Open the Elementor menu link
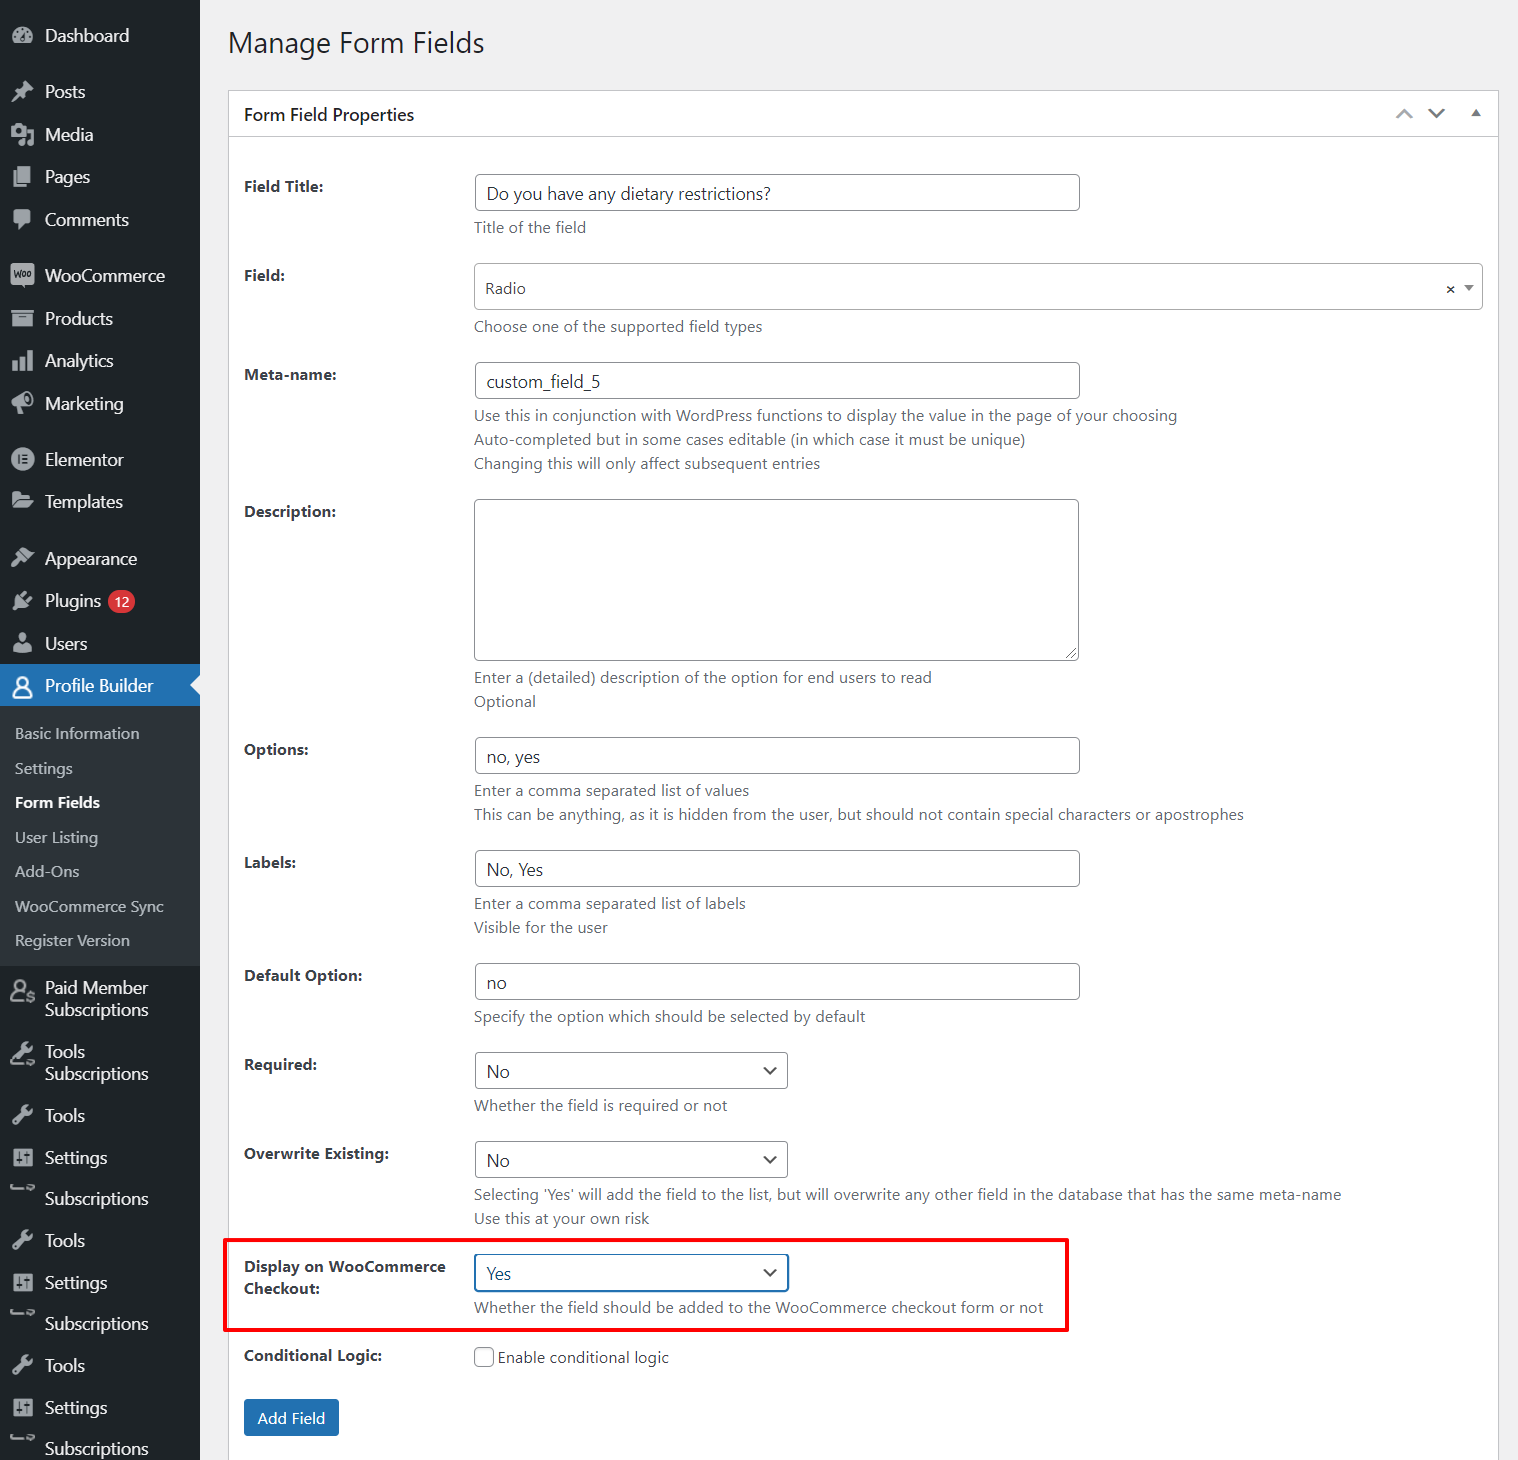The image size is (1518, 1460). pyautogui.click(x=84, y=460)
